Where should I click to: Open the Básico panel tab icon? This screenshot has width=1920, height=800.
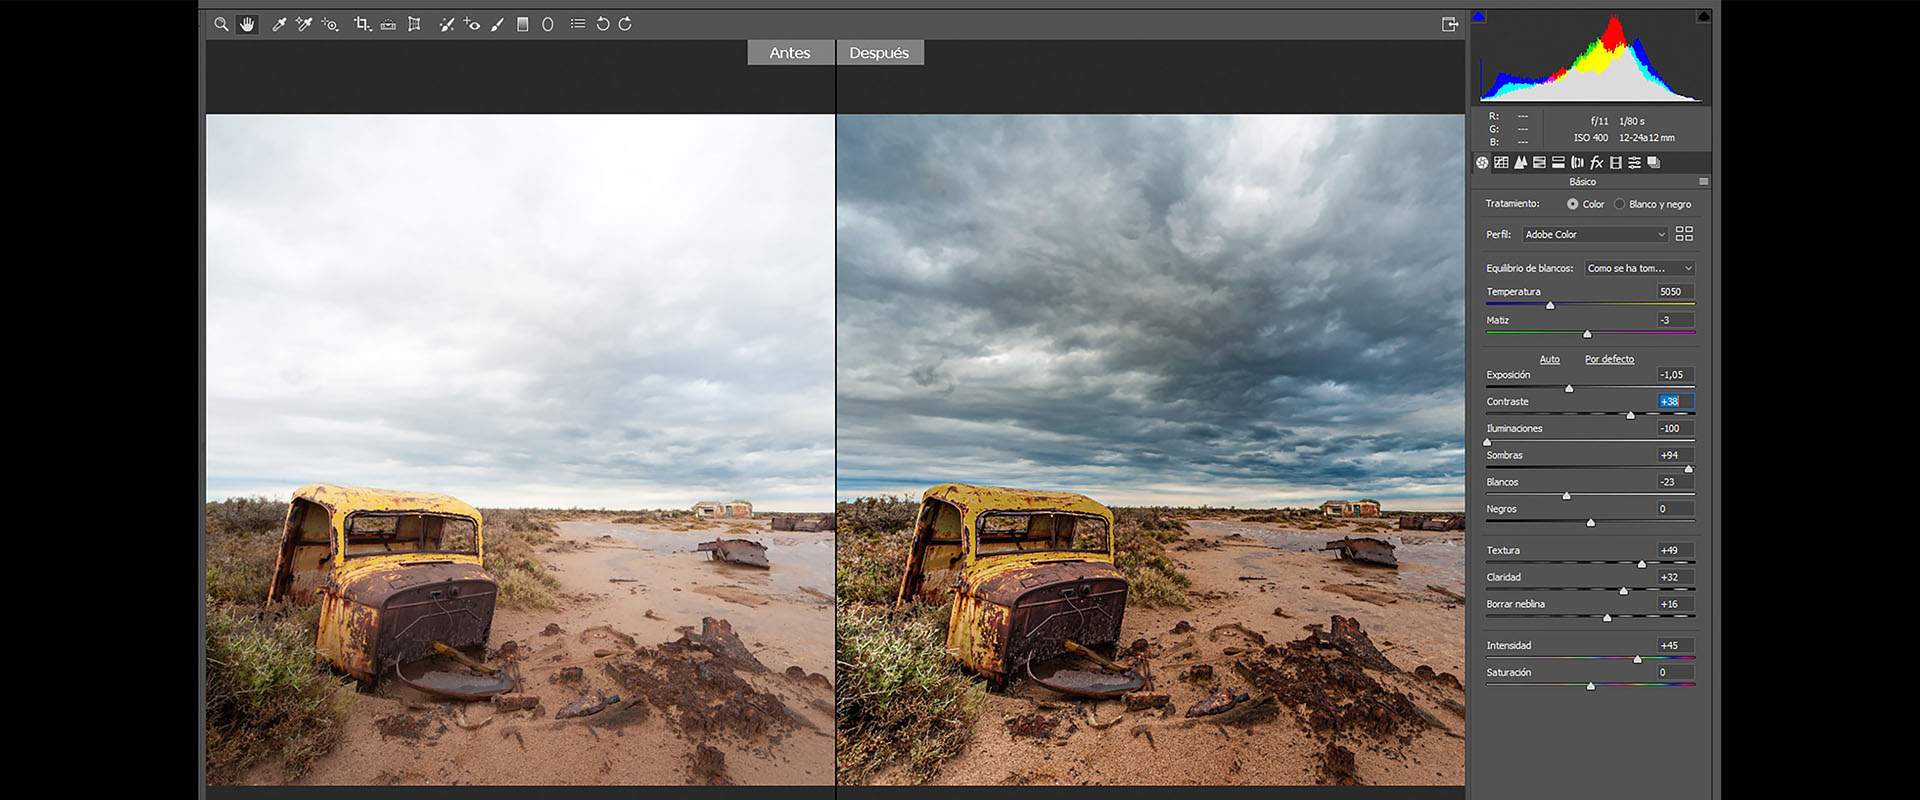tap(1482, 162)
